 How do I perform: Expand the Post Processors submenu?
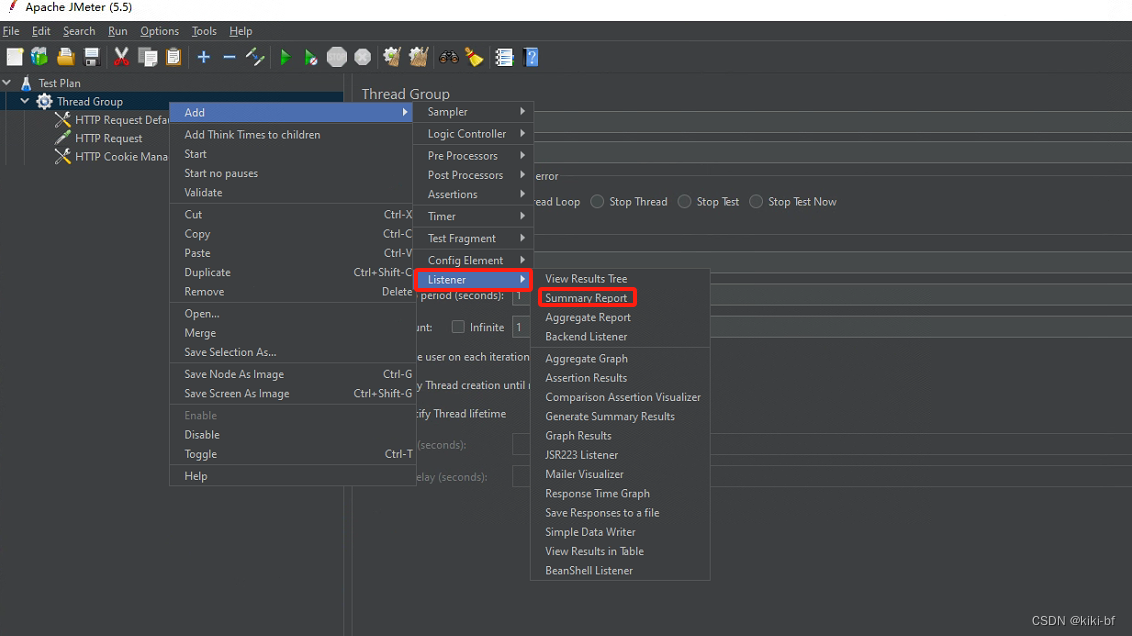tap(473, 175)
